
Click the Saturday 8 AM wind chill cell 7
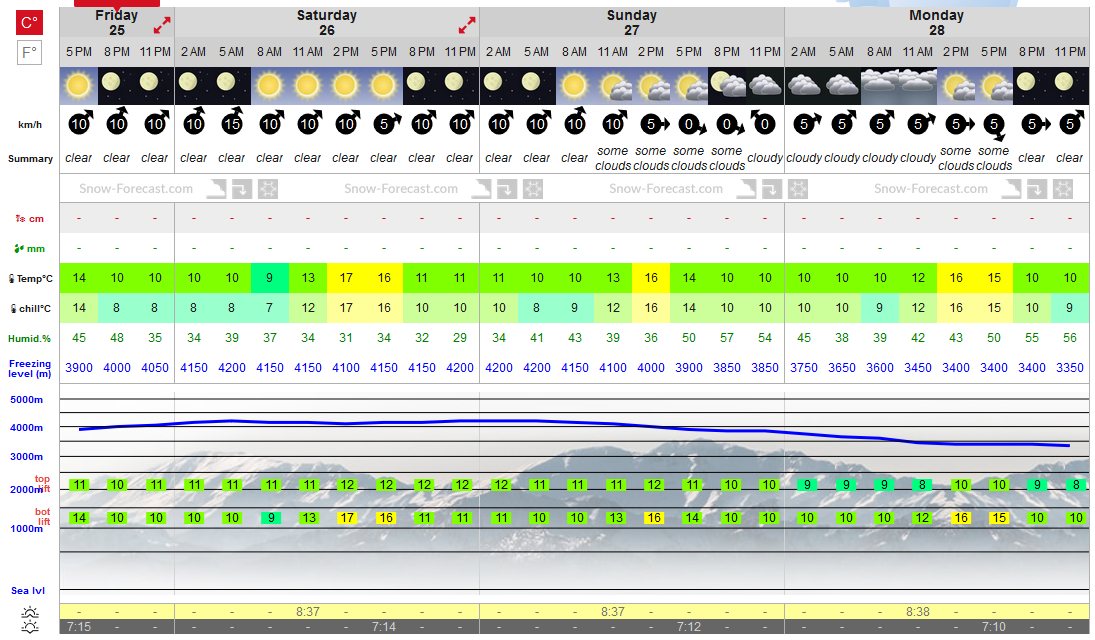click(x=270, y=307)
